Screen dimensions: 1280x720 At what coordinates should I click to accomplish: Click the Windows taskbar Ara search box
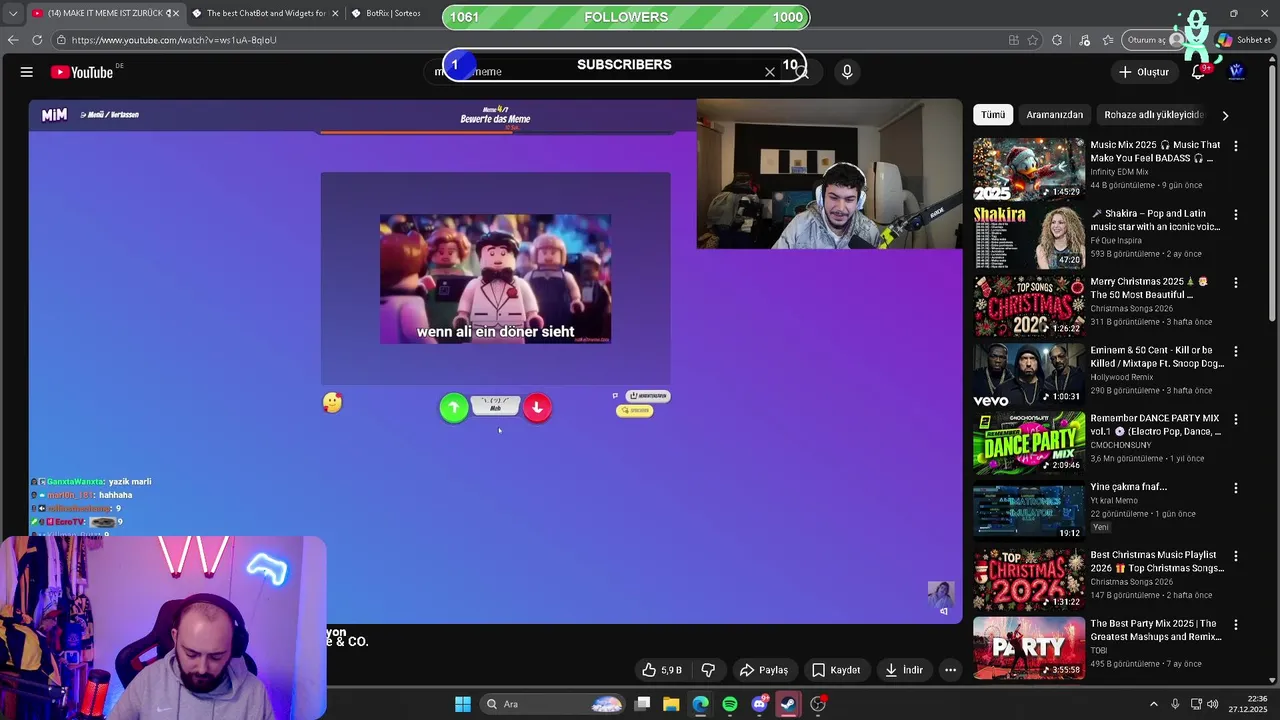[x=552, y=704]
